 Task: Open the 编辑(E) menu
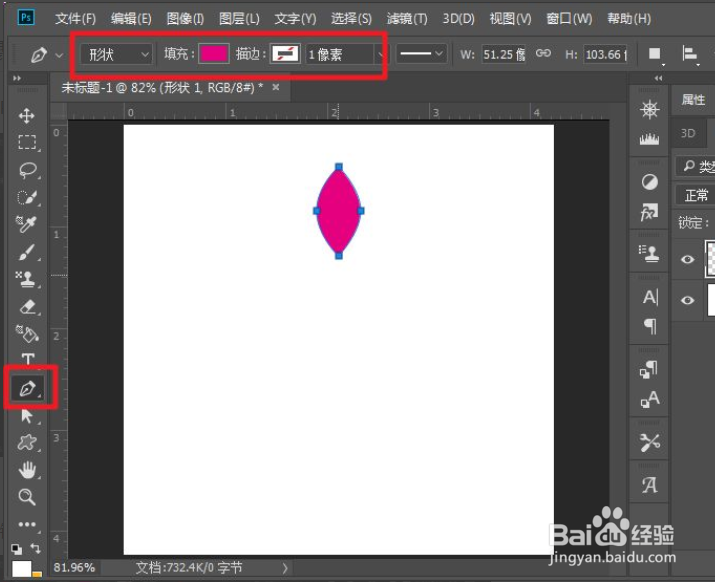[x=131, y=19]
